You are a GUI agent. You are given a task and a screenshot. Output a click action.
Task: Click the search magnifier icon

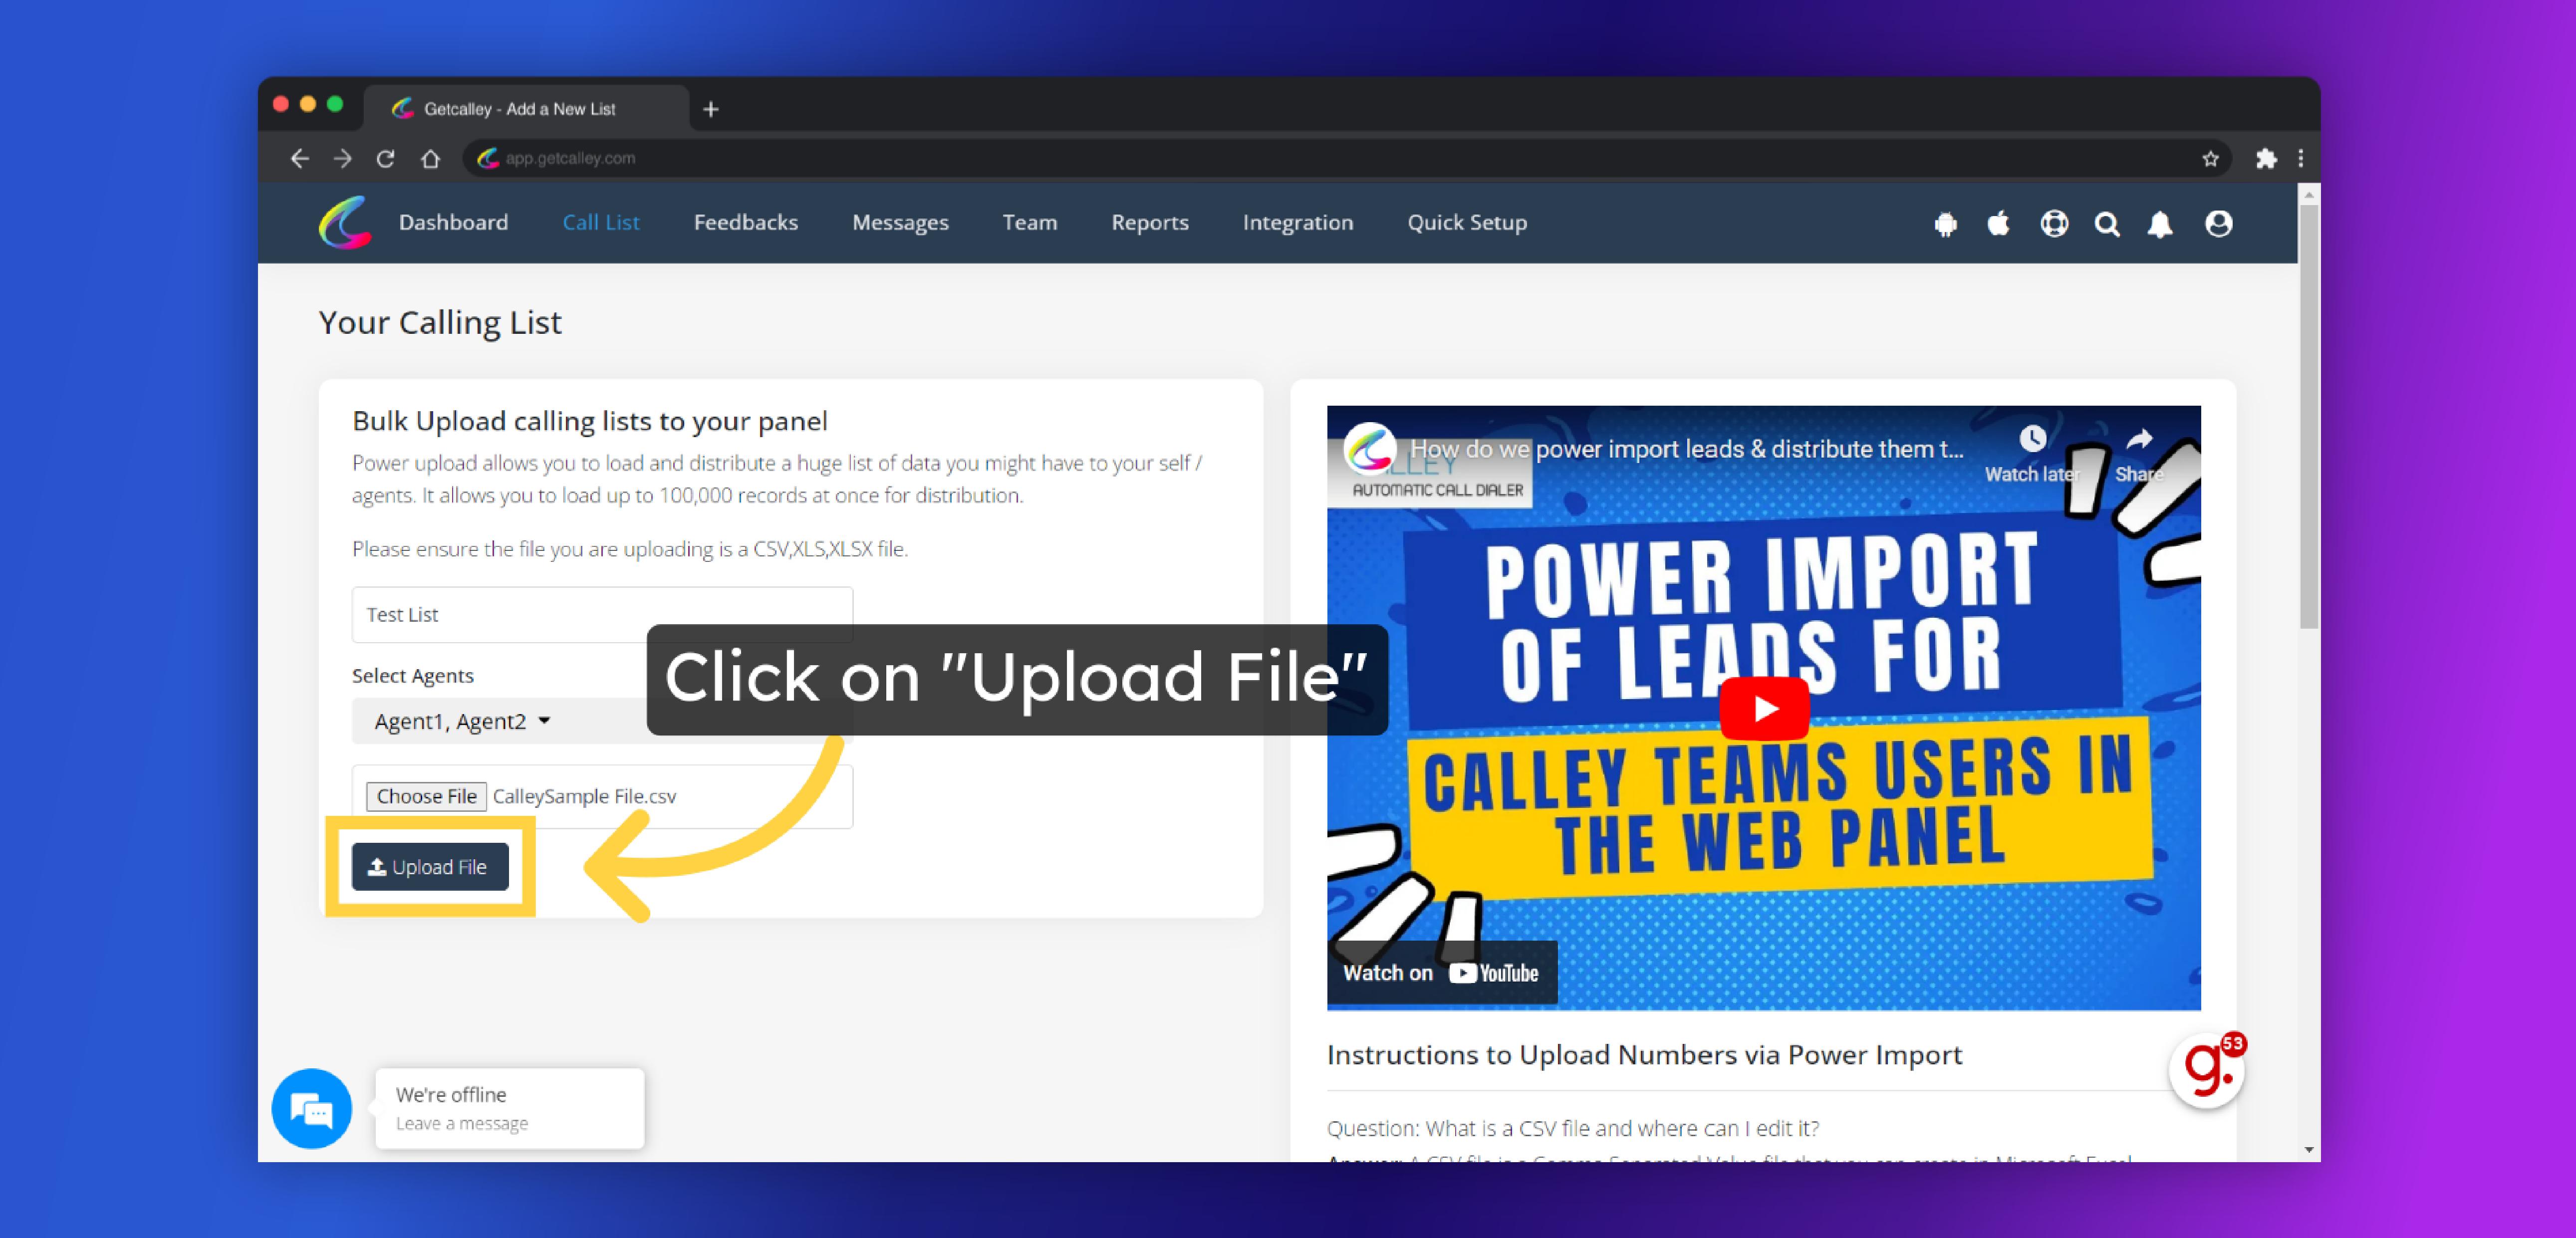click(2107, 224)
